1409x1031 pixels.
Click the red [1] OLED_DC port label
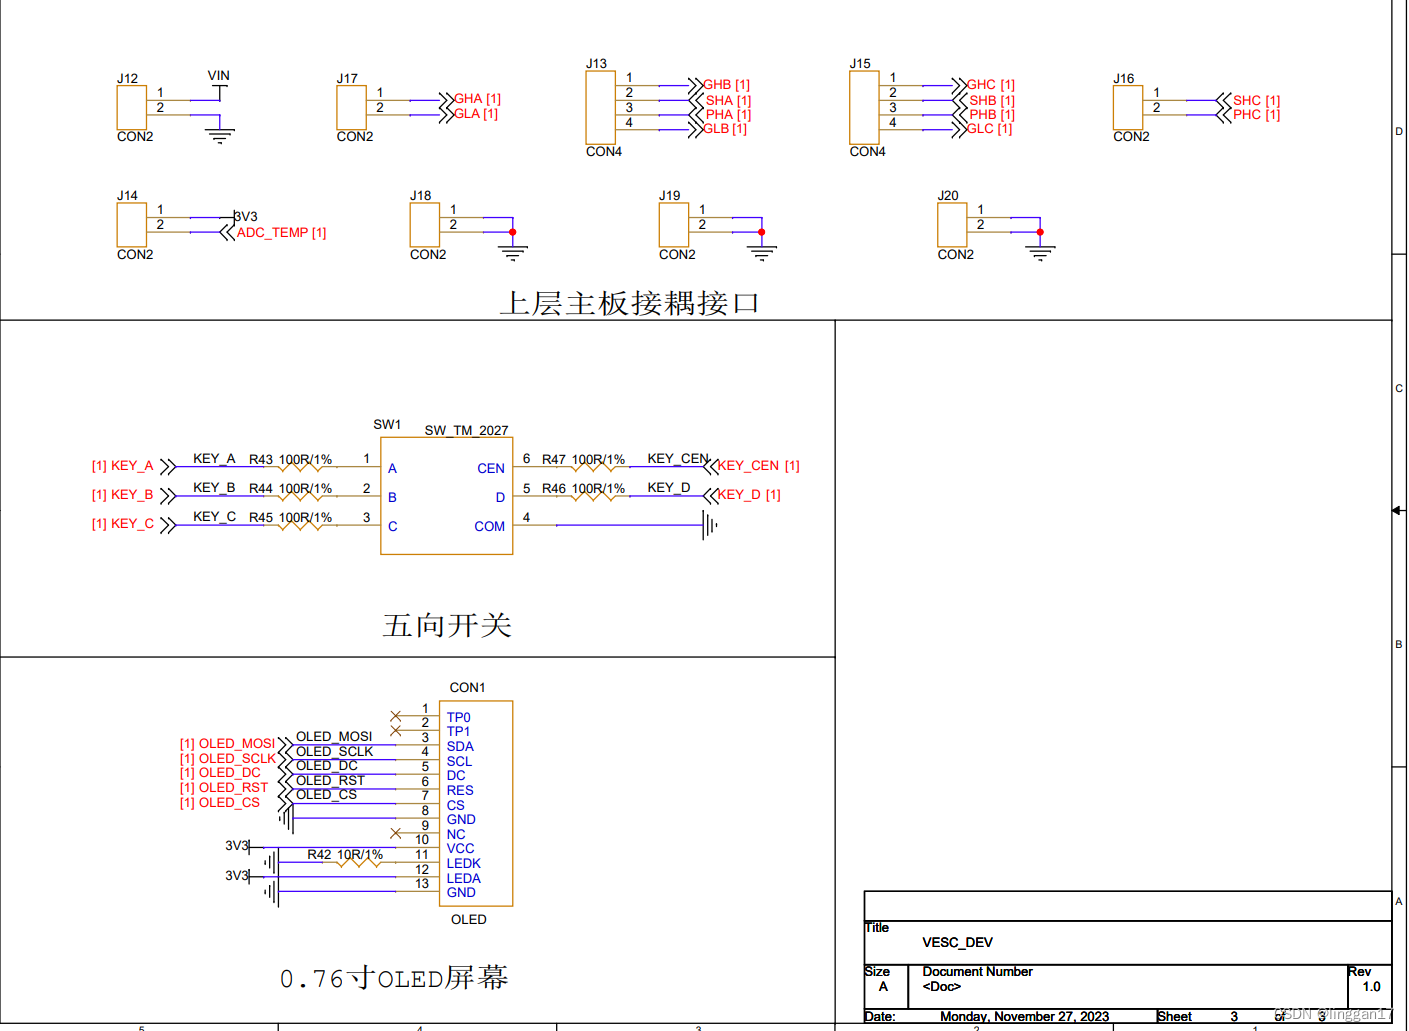pyautogui.click(x=220, y=773)
